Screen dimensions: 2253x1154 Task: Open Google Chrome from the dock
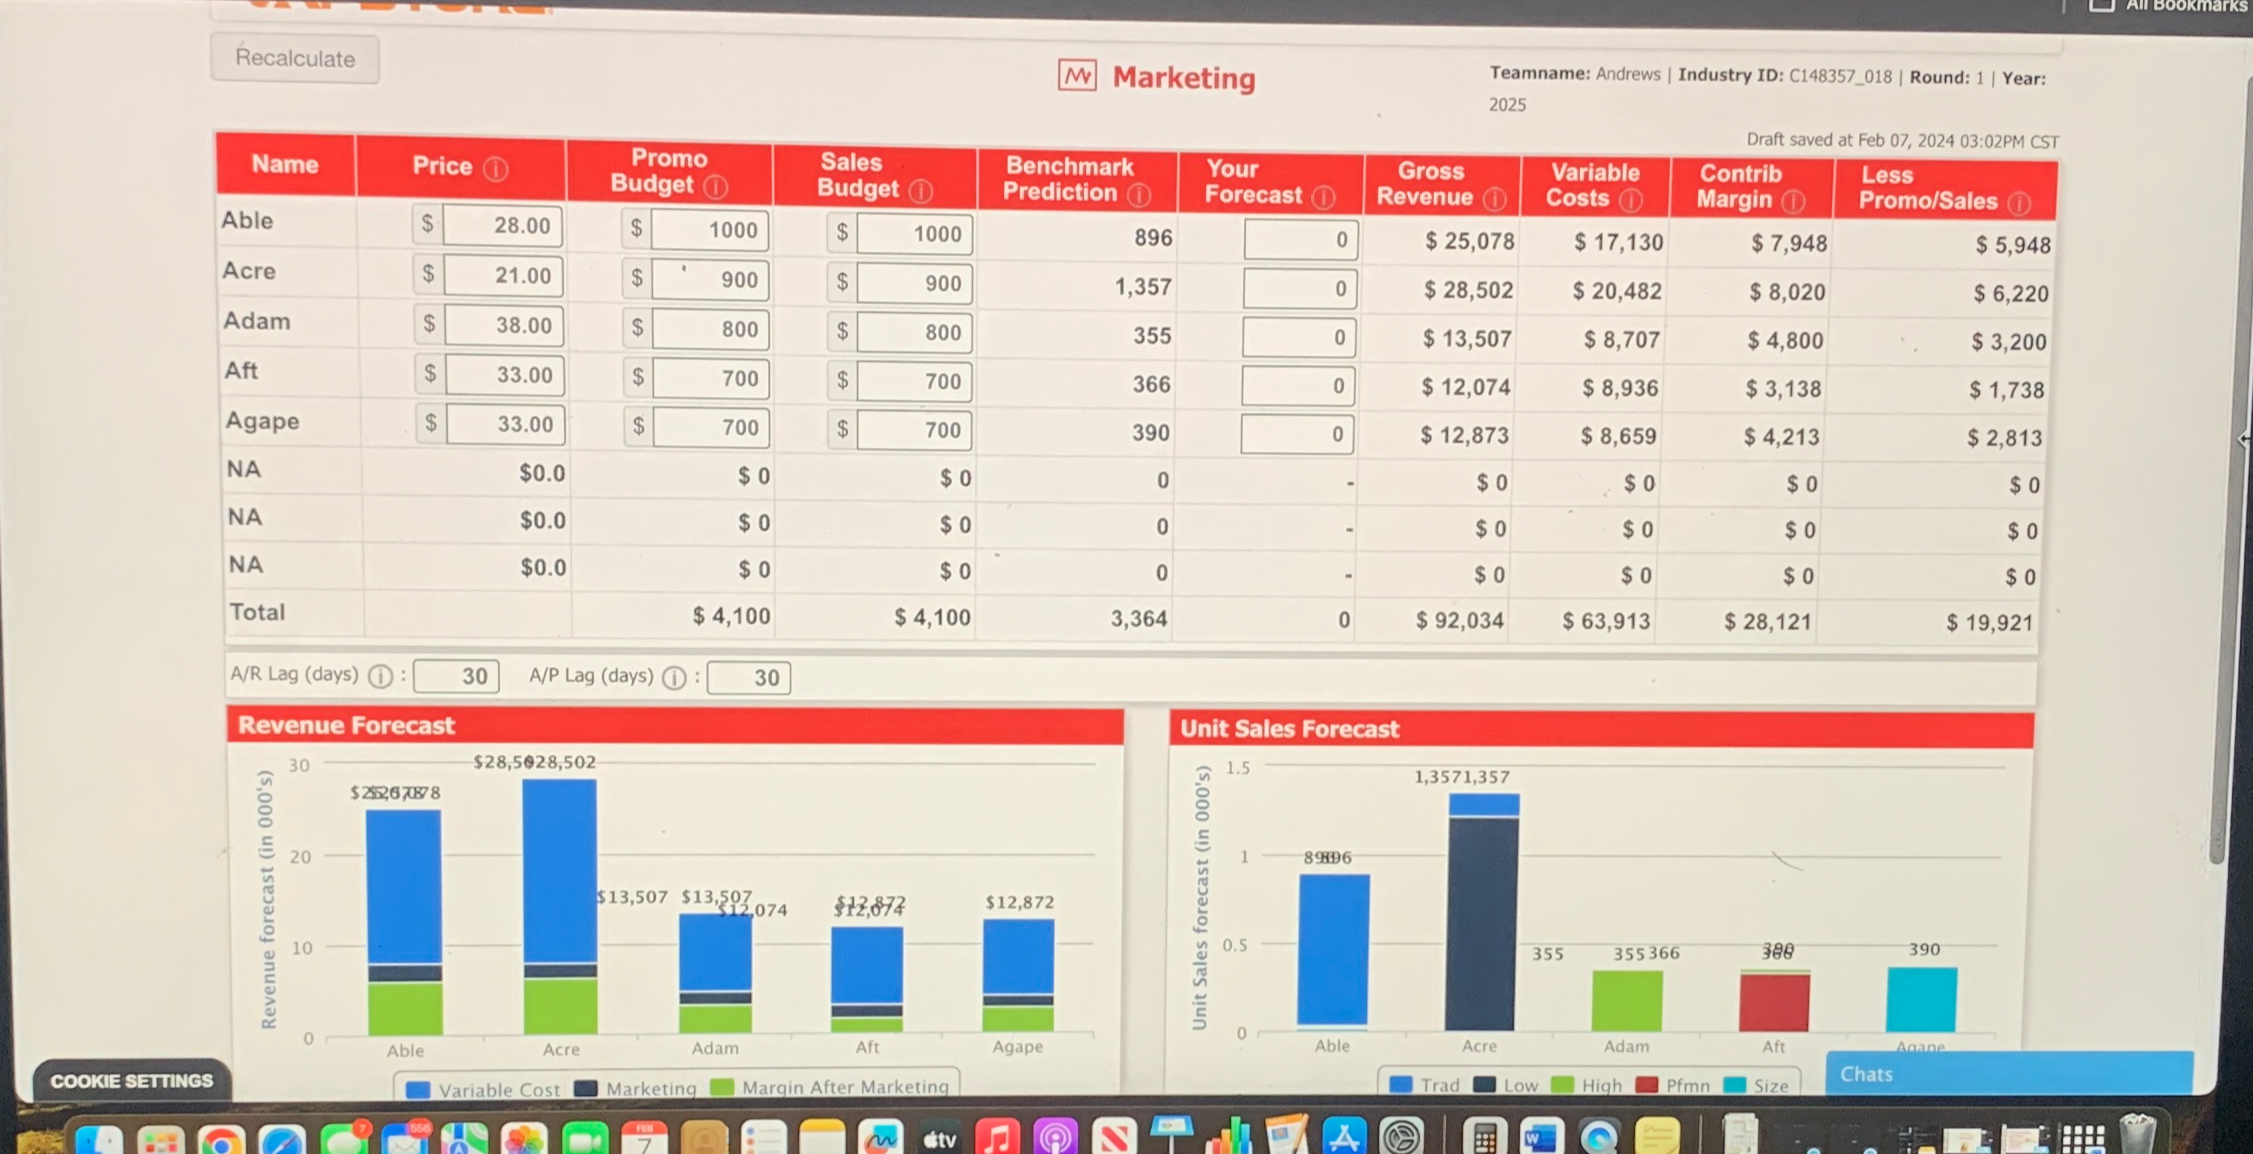pos(221,1139)
